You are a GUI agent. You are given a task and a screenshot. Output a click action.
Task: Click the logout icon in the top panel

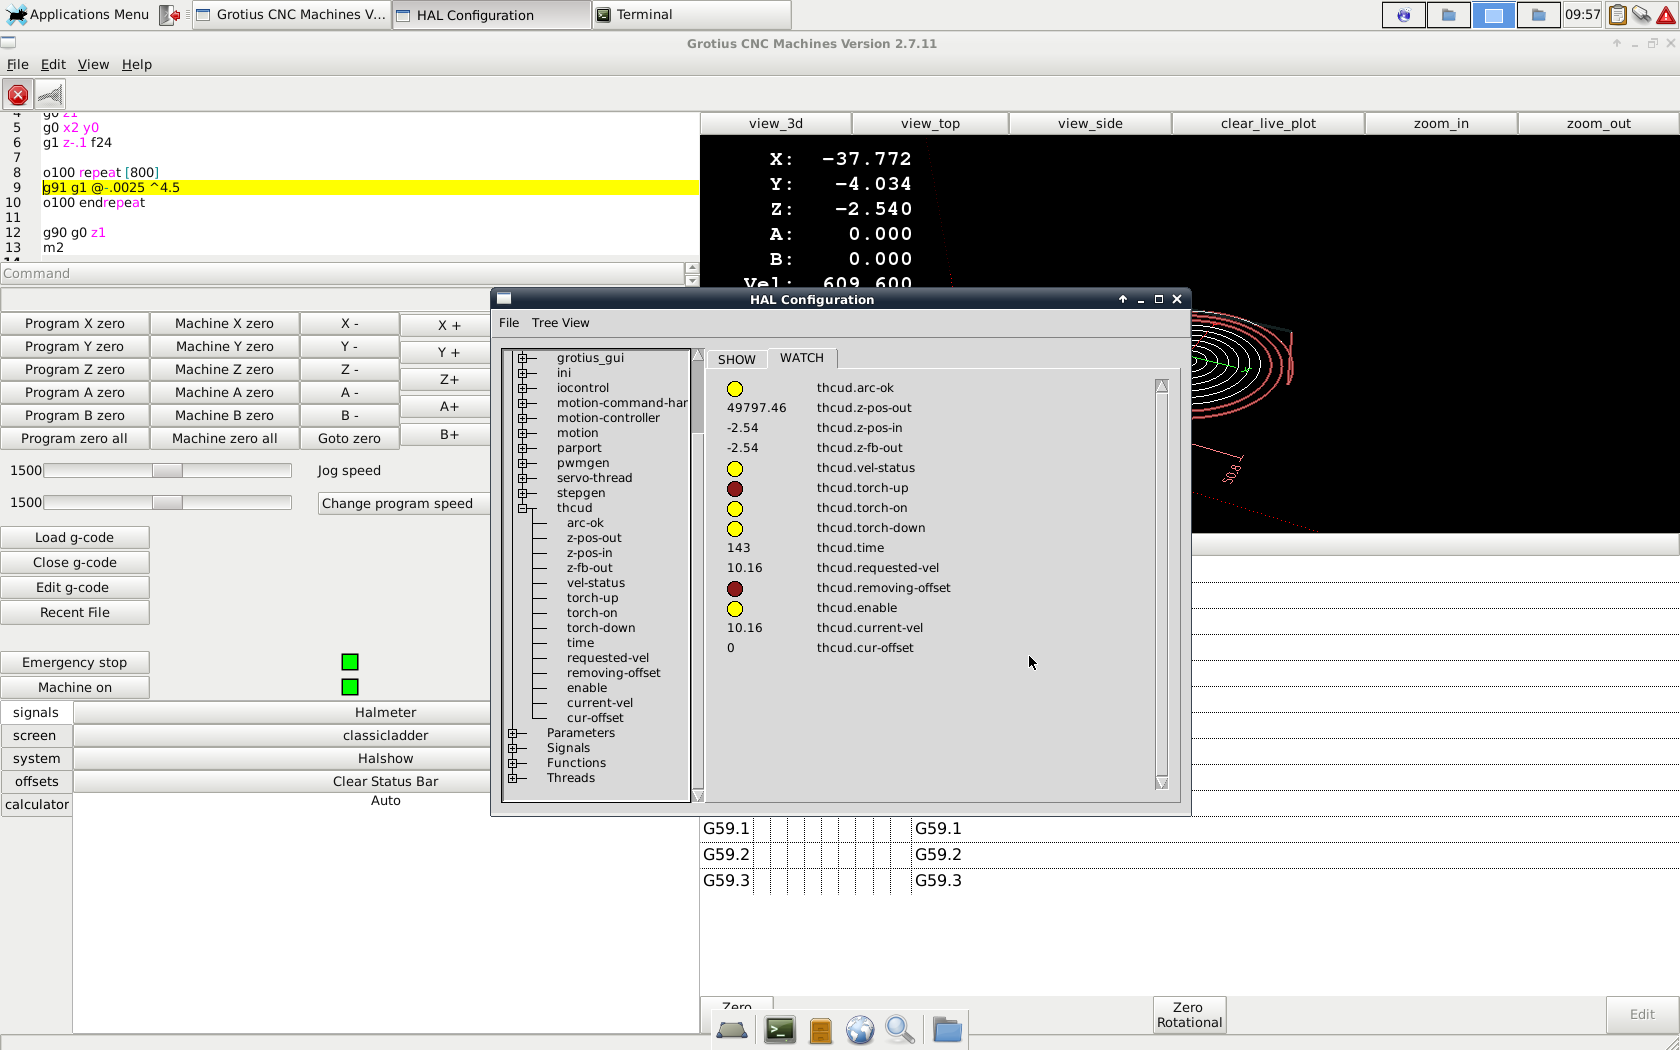coord(171,15)
